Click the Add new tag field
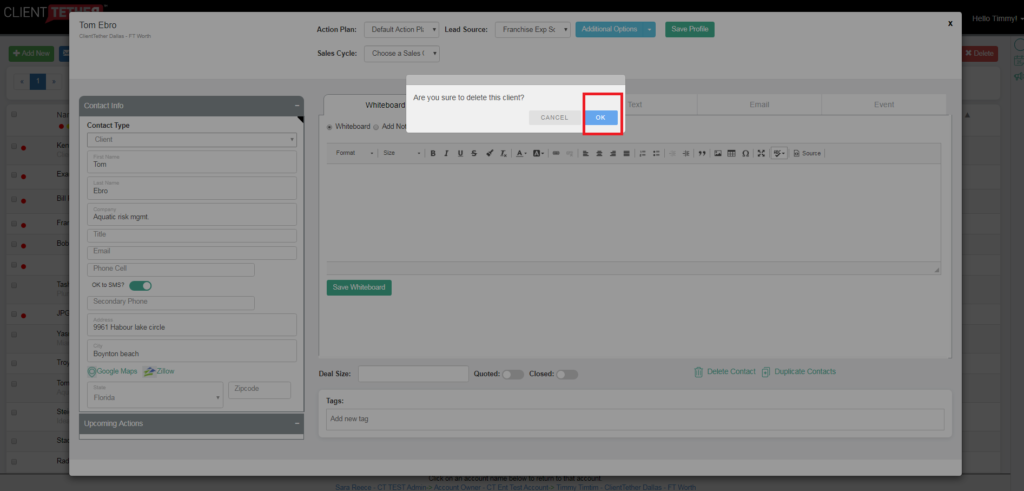 (635, 419)
